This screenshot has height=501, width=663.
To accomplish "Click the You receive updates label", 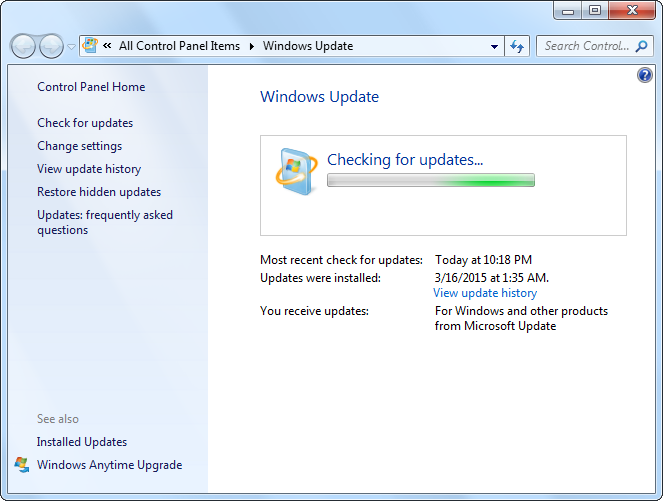I will pos(314,311).
